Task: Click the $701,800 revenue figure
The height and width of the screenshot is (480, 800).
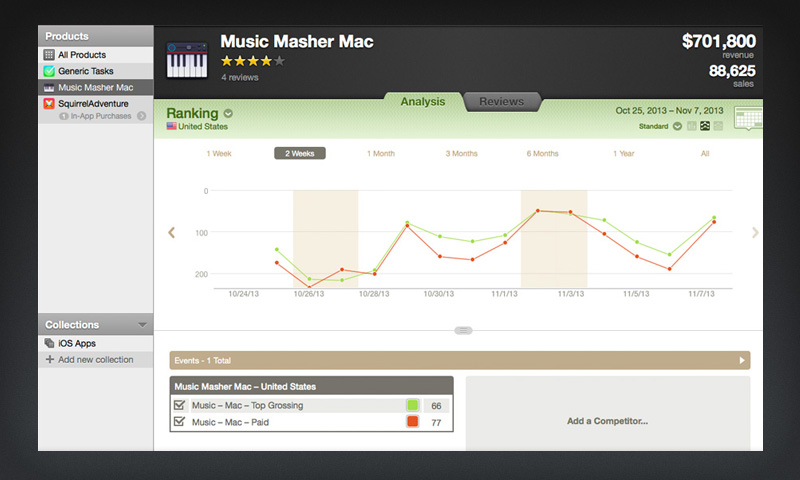Action: point(718,41)
